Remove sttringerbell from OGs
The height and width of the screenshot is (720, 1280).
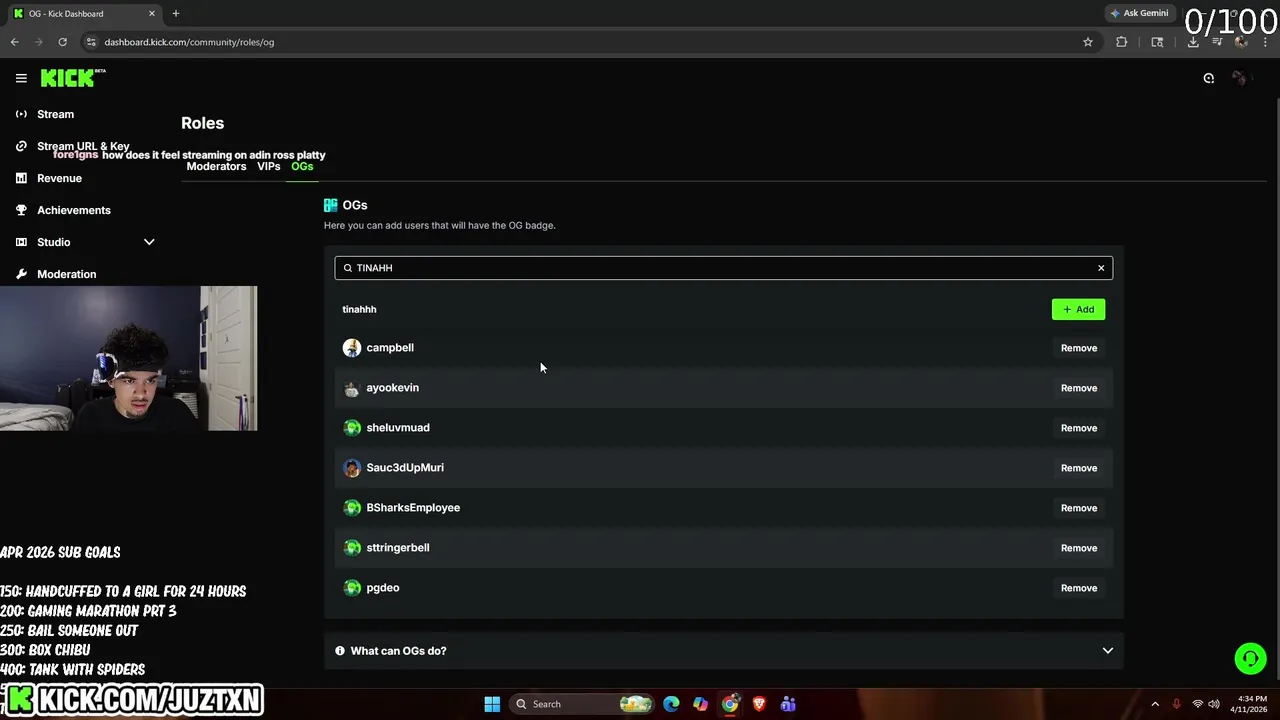pyautogui.click(x=1079, y=548)
